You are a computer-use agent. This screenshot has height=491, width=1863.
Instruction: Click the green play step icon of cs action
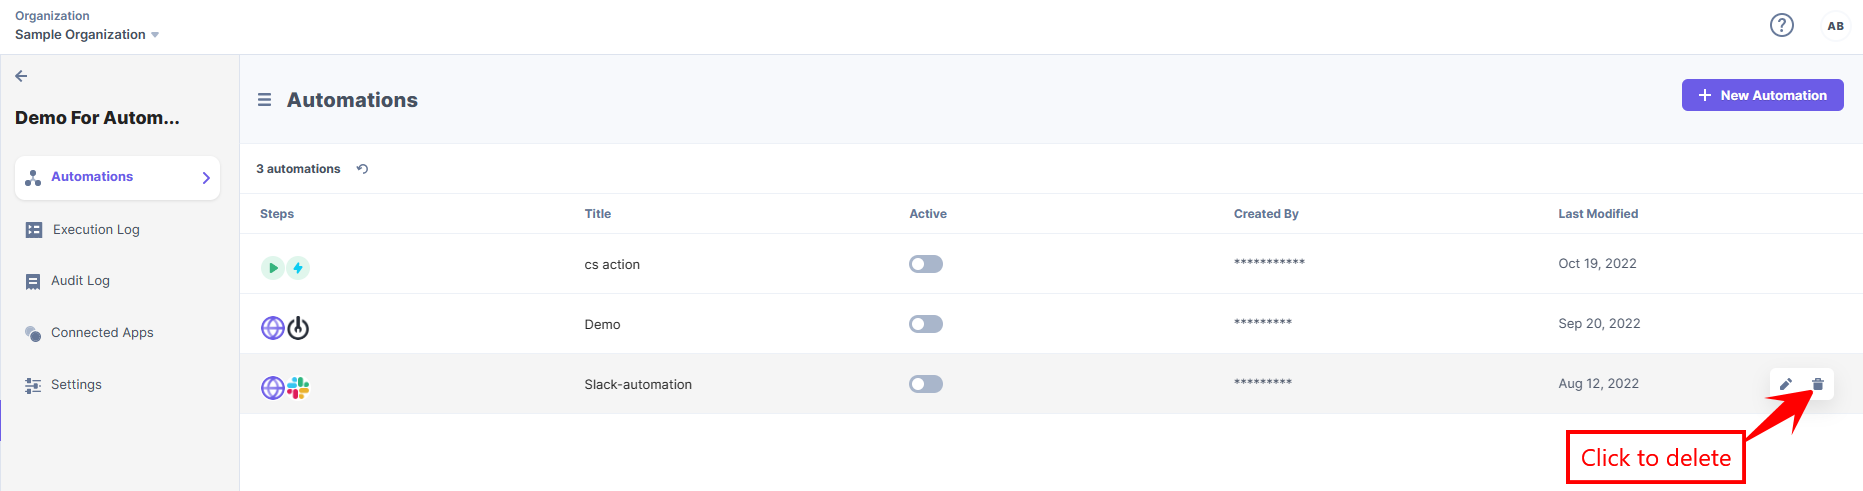pos(272,268)
